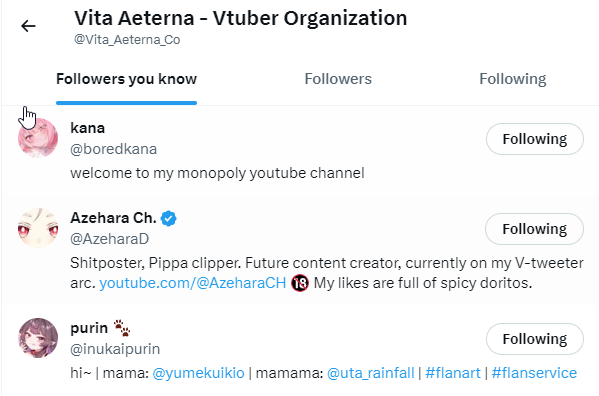
Task: Open Azehara Ch. profile avatar
Action: coord(38,228)
